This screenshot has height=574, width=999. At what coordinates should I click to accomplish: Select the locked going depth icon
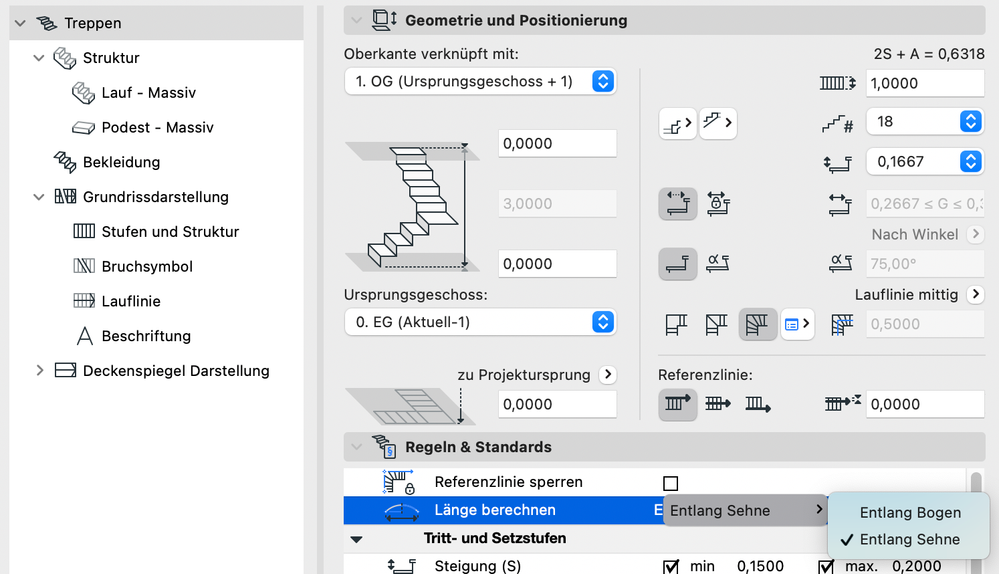pos(718,204)
